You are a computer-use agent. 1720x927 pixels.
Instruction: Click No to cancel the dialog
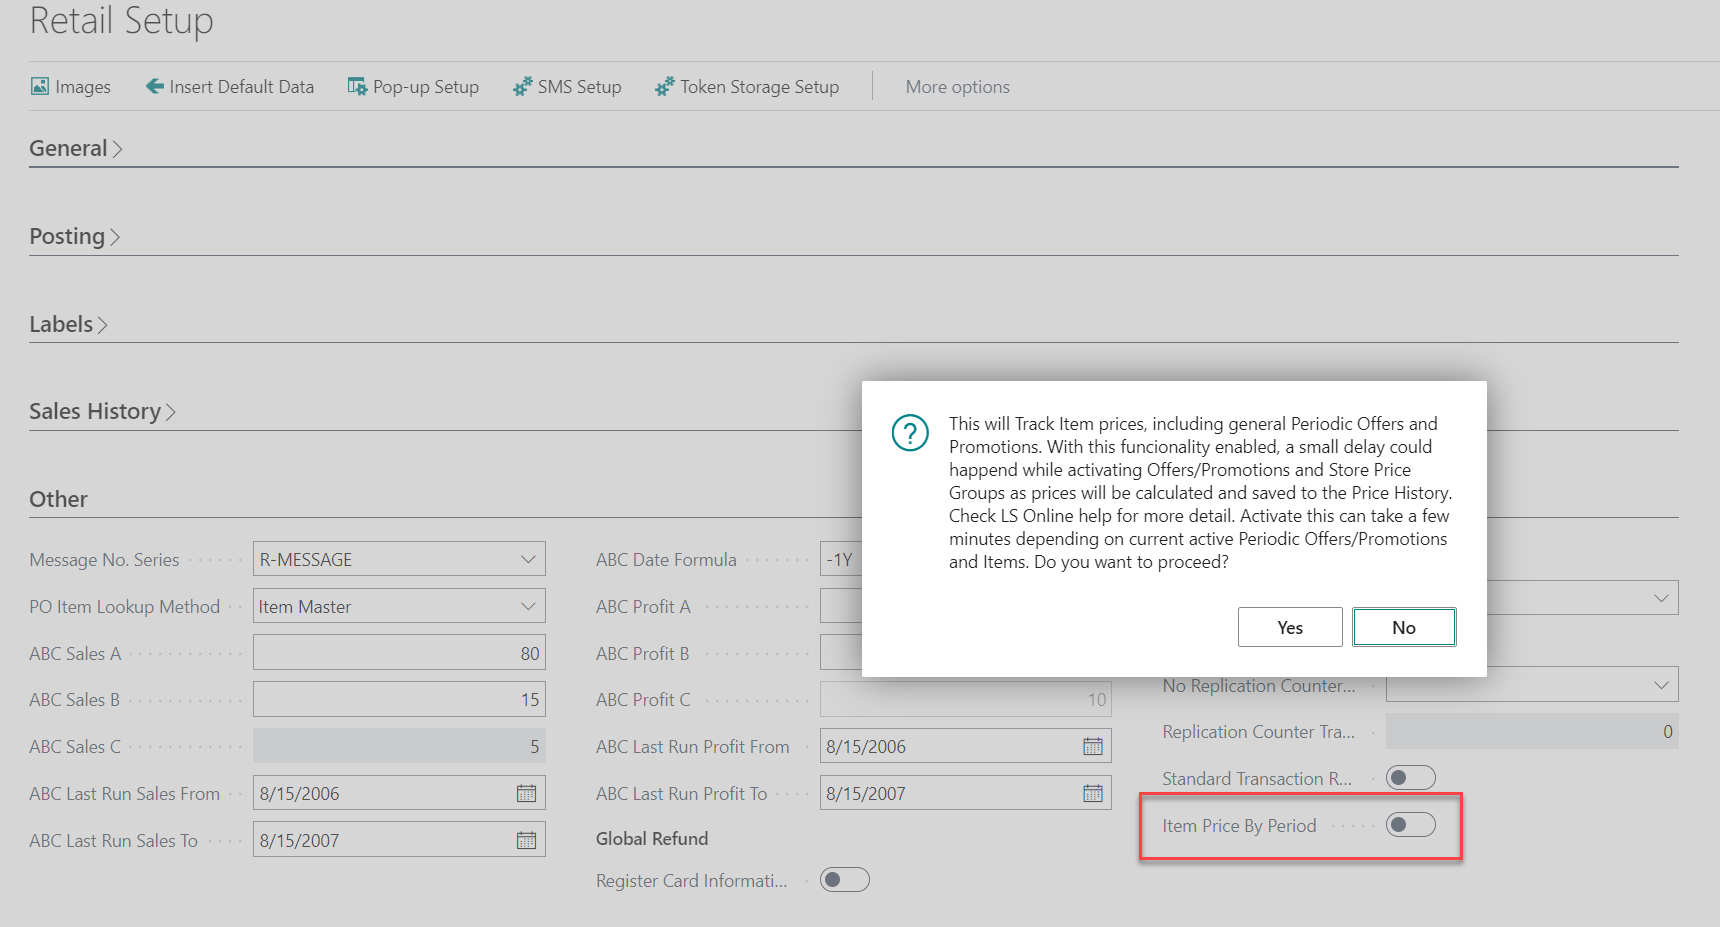[x=1403, y=628]
